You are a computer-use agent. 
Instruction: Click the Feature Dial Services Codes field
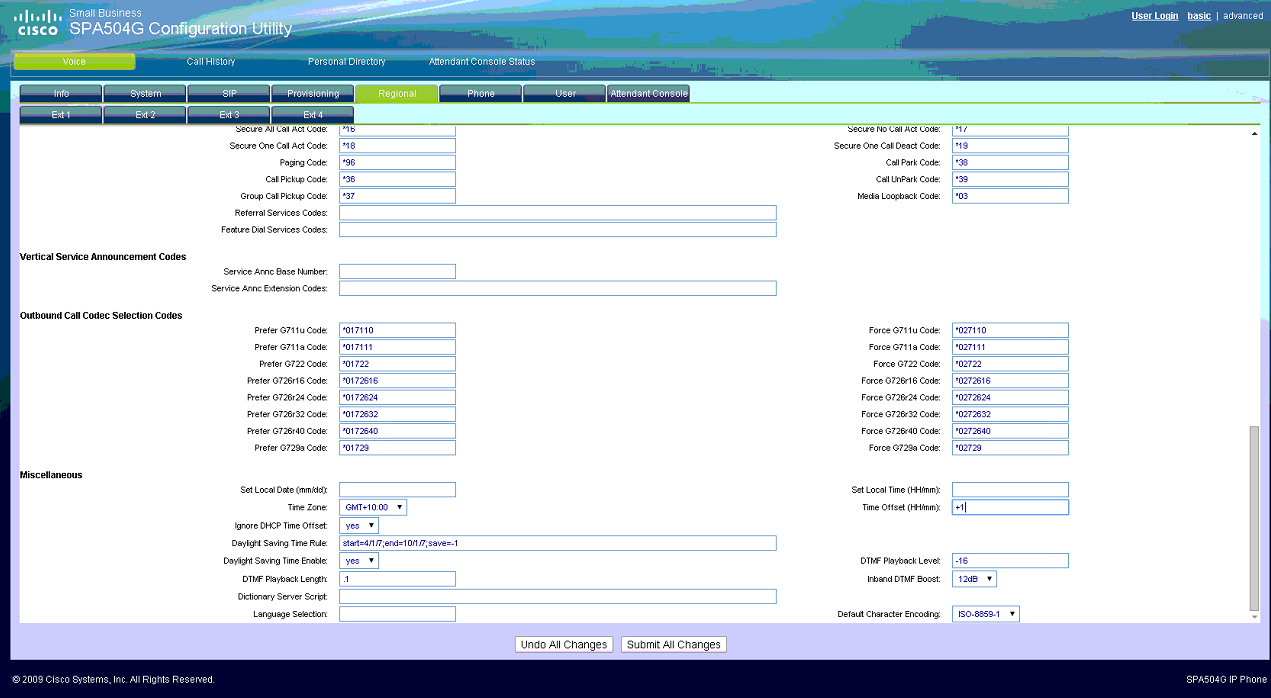558,230
